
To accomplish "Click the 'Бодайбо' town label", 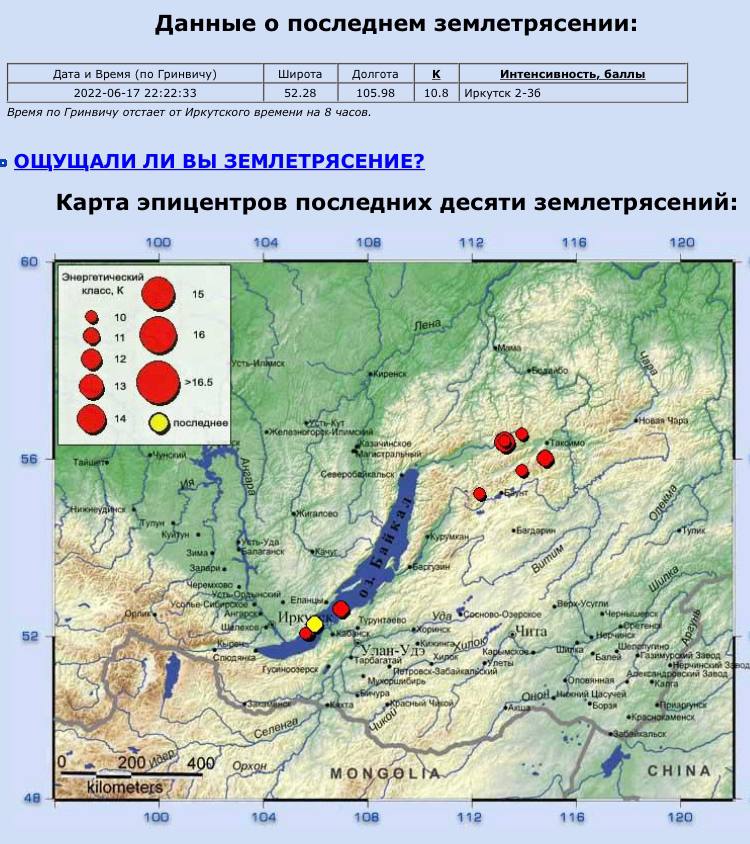I will (x=550, y=370).
